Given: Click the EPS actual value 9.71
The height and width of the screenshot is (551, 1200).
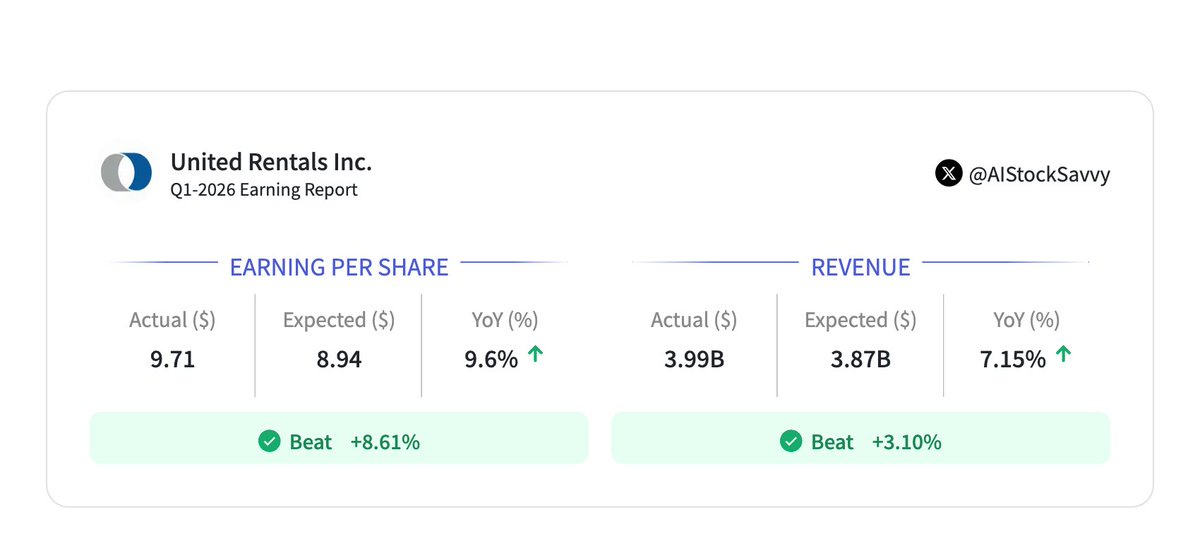Looking at the screenshot, I should pyautogui.click(x=172, y=359).
